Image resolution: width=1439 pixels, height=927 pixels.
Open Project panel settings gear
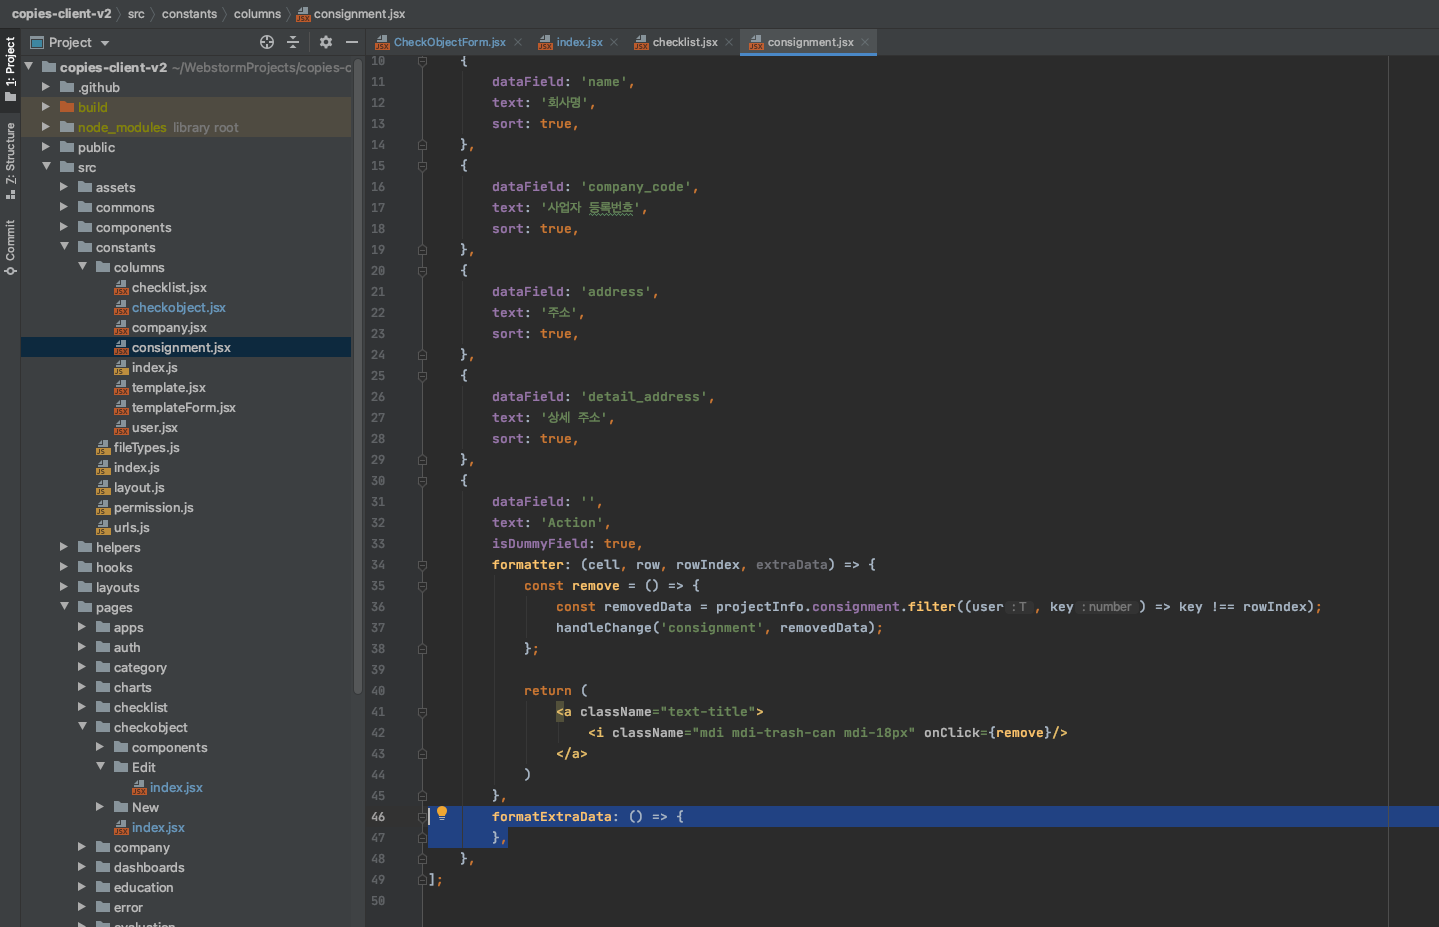326,42
